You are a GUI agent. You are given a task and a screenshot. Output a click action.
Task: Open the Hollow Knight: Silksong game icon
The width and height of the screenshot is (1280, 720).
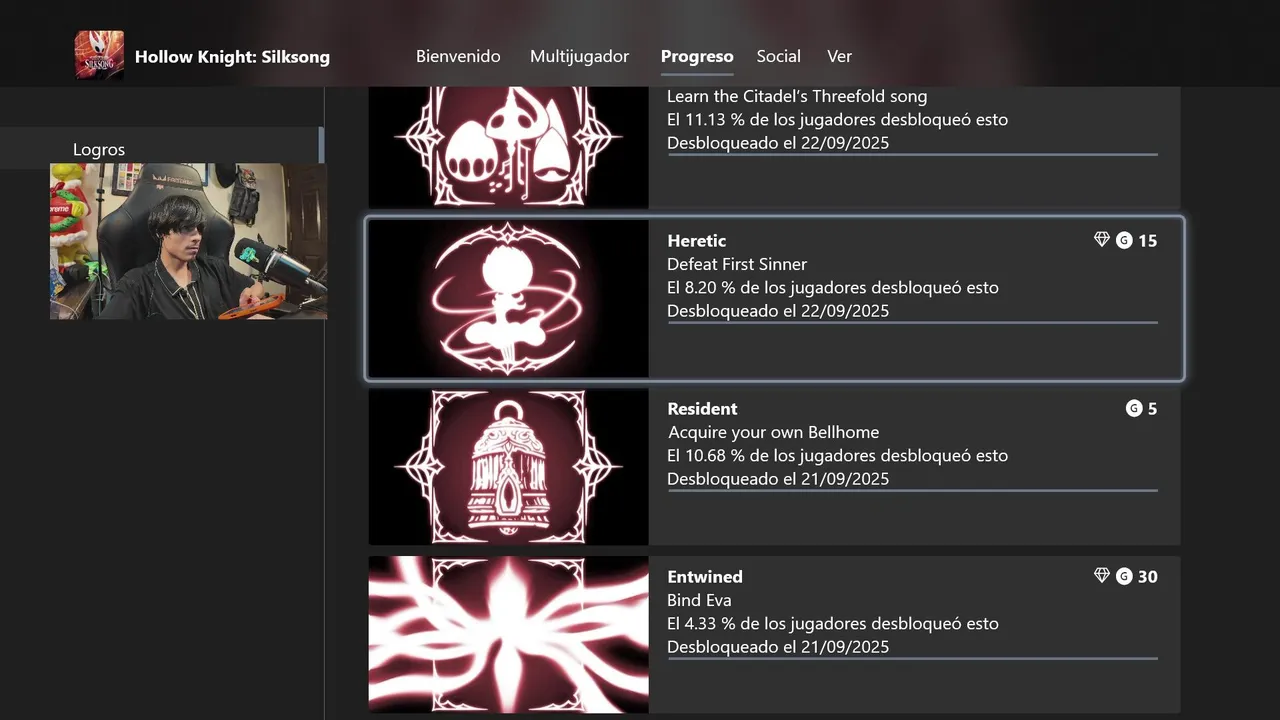pos(99,55)
